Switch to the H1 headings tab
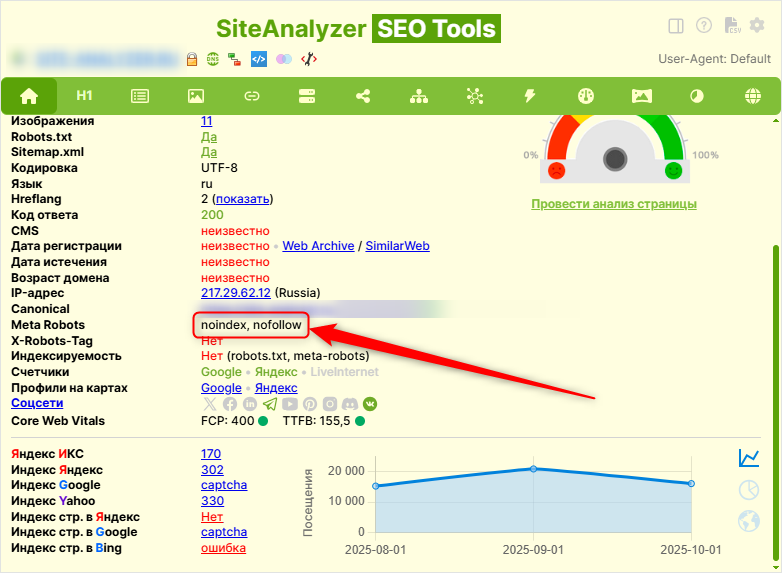This screenshot has height=573, width=782. pos(84,96)
